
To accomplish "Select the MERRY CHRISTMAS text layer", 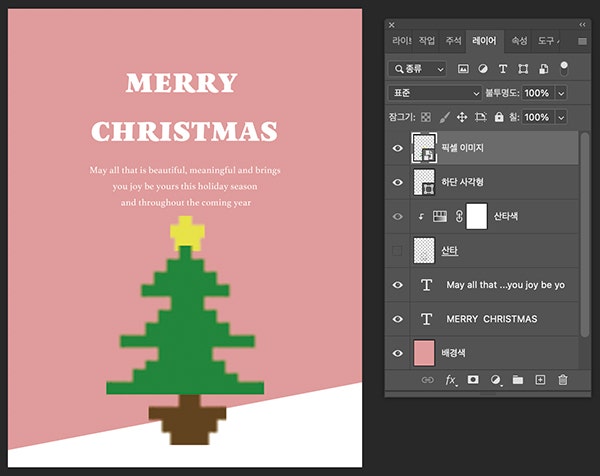I will [491, 319].
